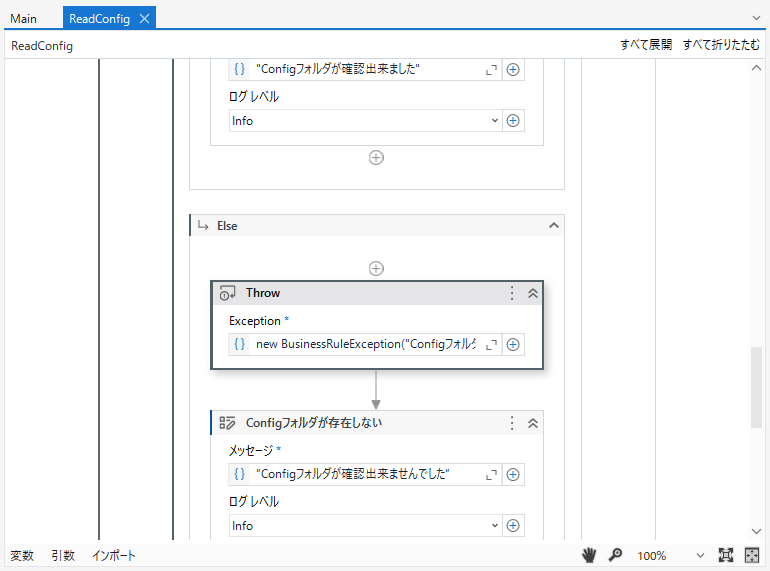Open Throw activity options menu

[512, 293]
